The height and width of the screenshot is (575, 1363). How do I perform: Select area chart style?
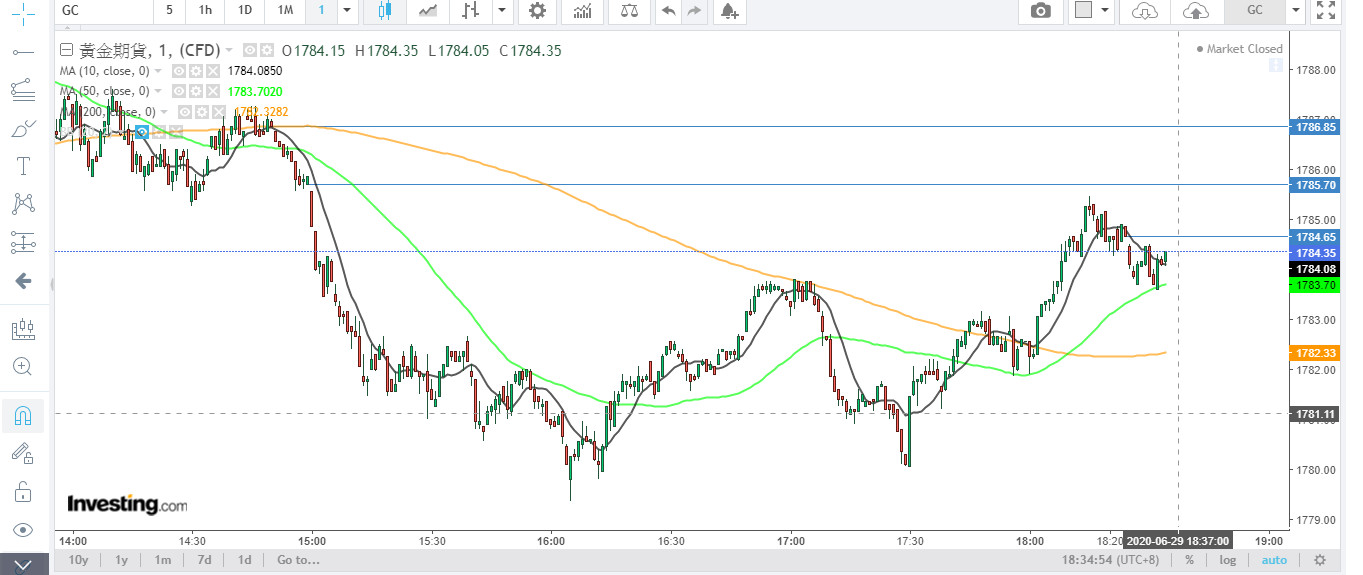(x=428, y=11)
